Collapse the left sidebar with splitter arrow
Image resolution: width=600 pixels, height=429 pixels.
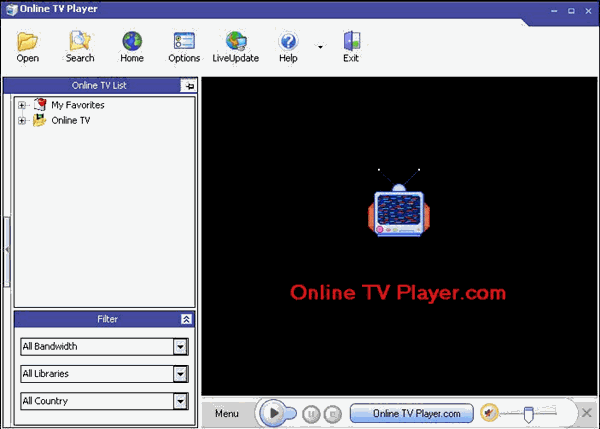coord(7,250)
